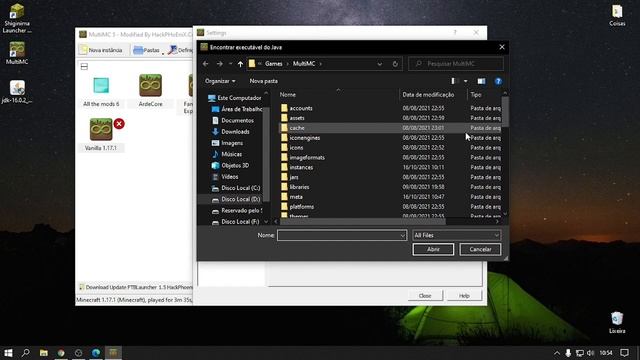Select Documentos in navigation pane
This screenshot has height=360, width=640.
(x=233, y=120)
